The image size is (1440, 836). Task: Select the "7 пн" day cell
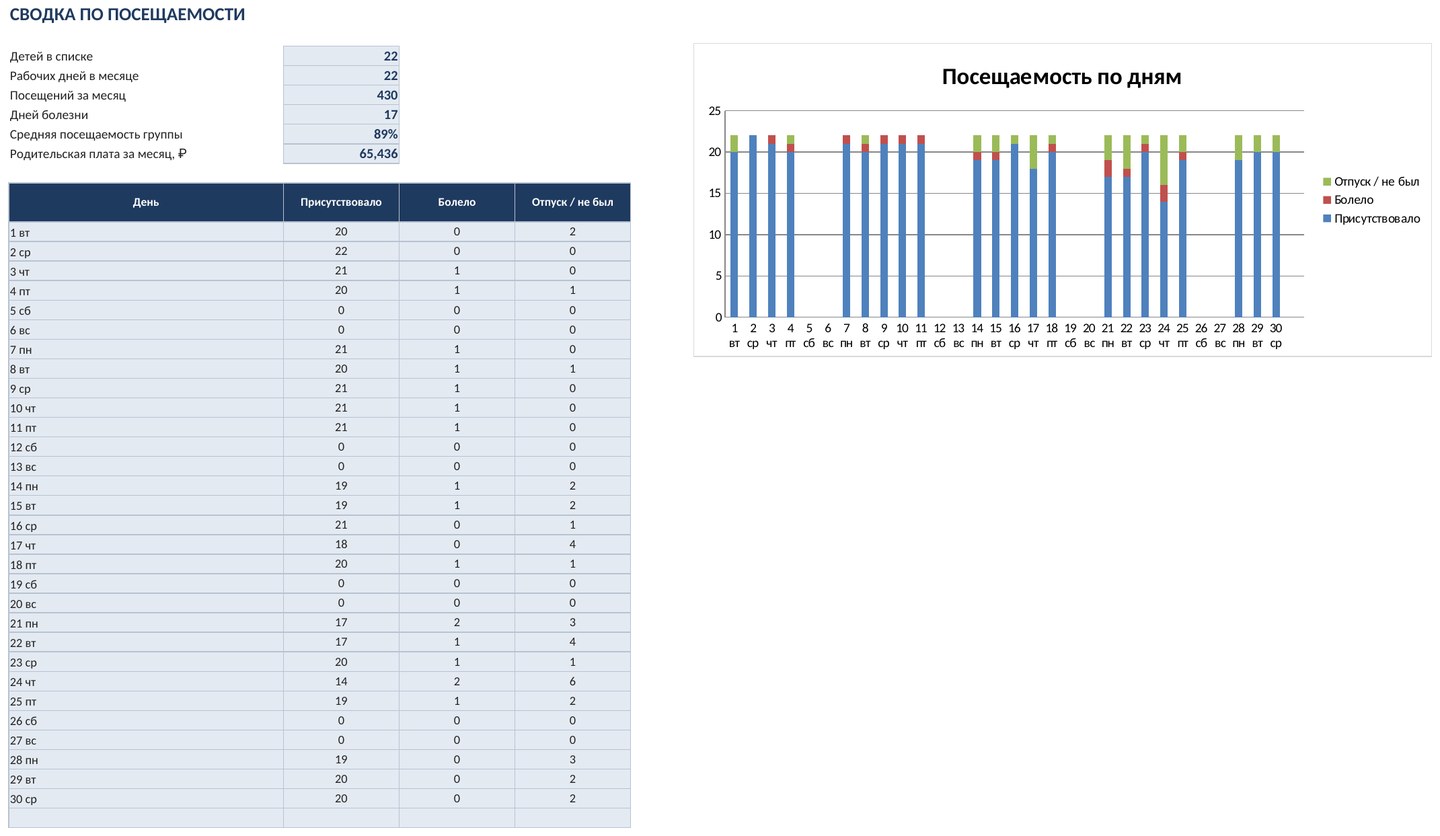(x=146, y=349)
